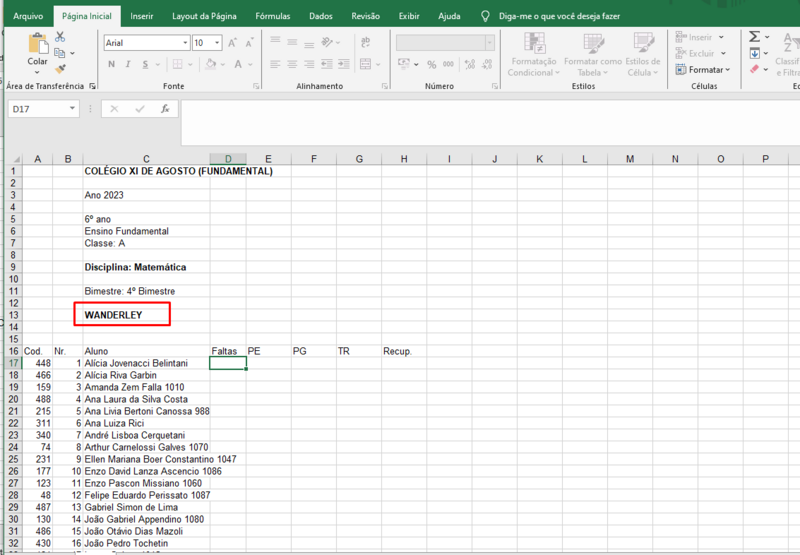The width and height of the screenshot is (800, 555).
Task: Increase font size with larger A icon
Action: (x=232, y=43)
